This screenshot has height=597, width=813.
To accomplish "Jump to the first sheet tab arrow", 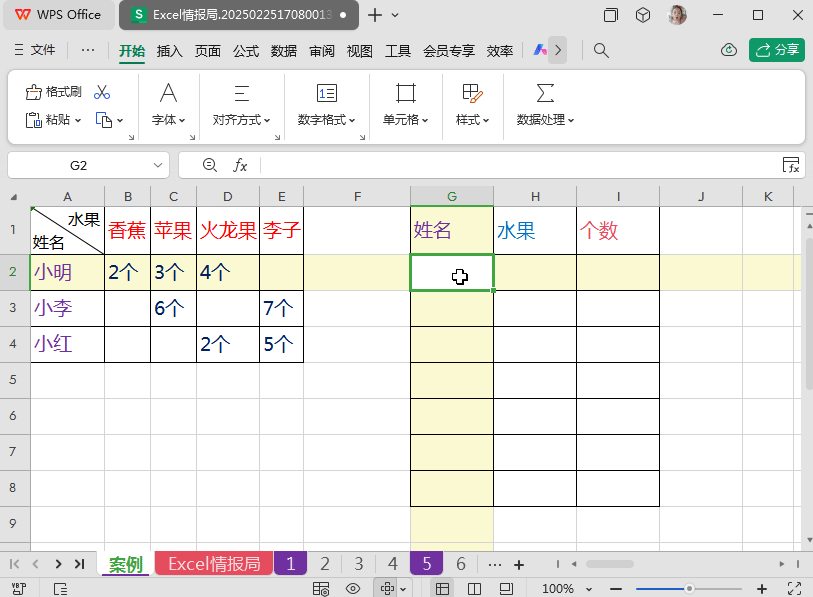I will [15, 564].
